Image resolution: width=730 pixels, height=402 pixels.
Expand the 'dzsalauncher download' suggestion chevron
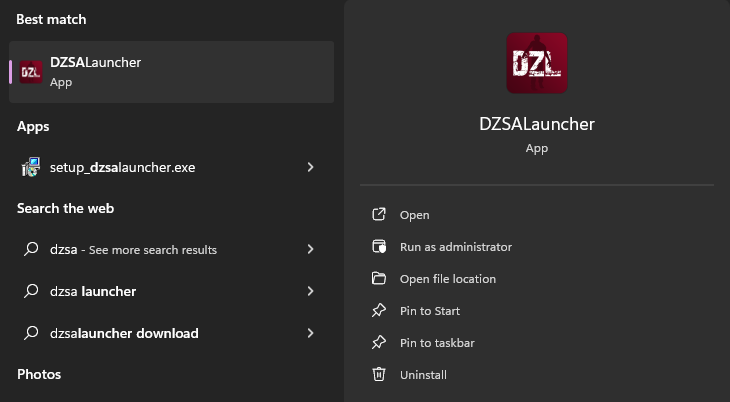[311, 333]
